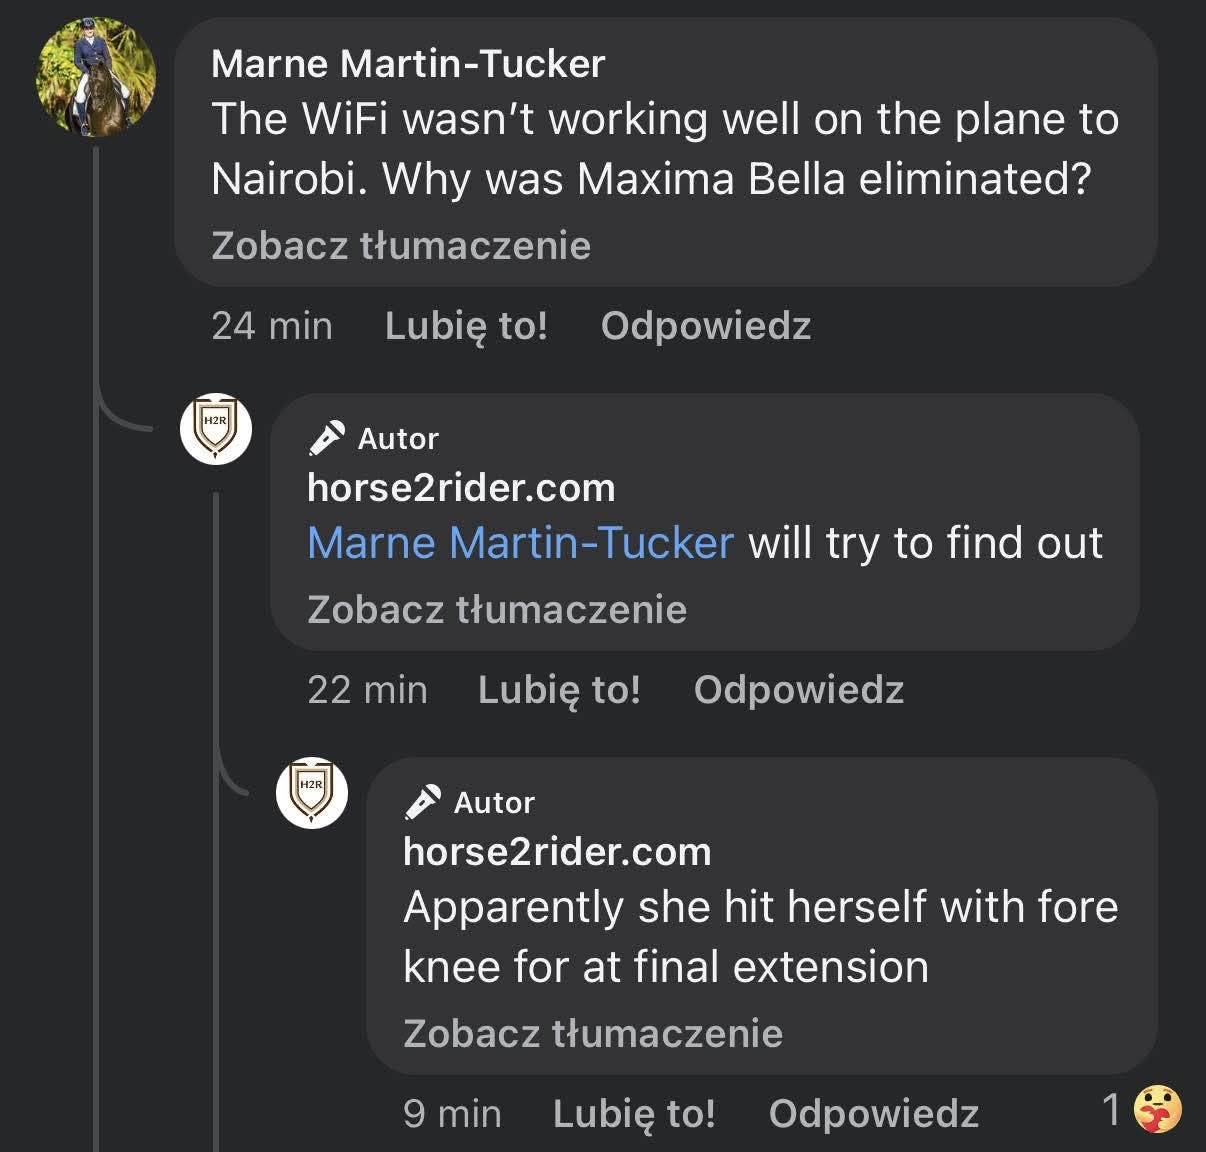The height and width of the screenshot is (1152, 1206).
Task: Like the 22 min reply with Lubię to!
Action: pos(559,690)
